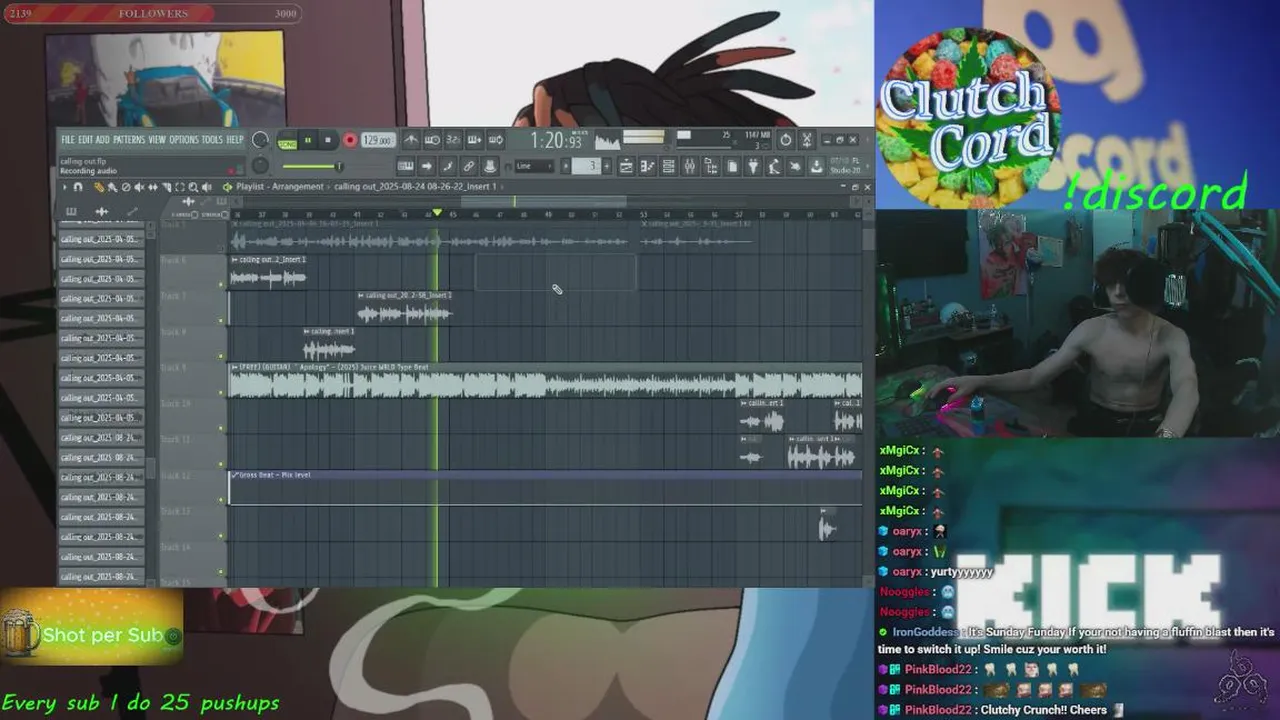Toggle the metronome icon
This screenshot has height=720, width=1280.
[410, 140]
